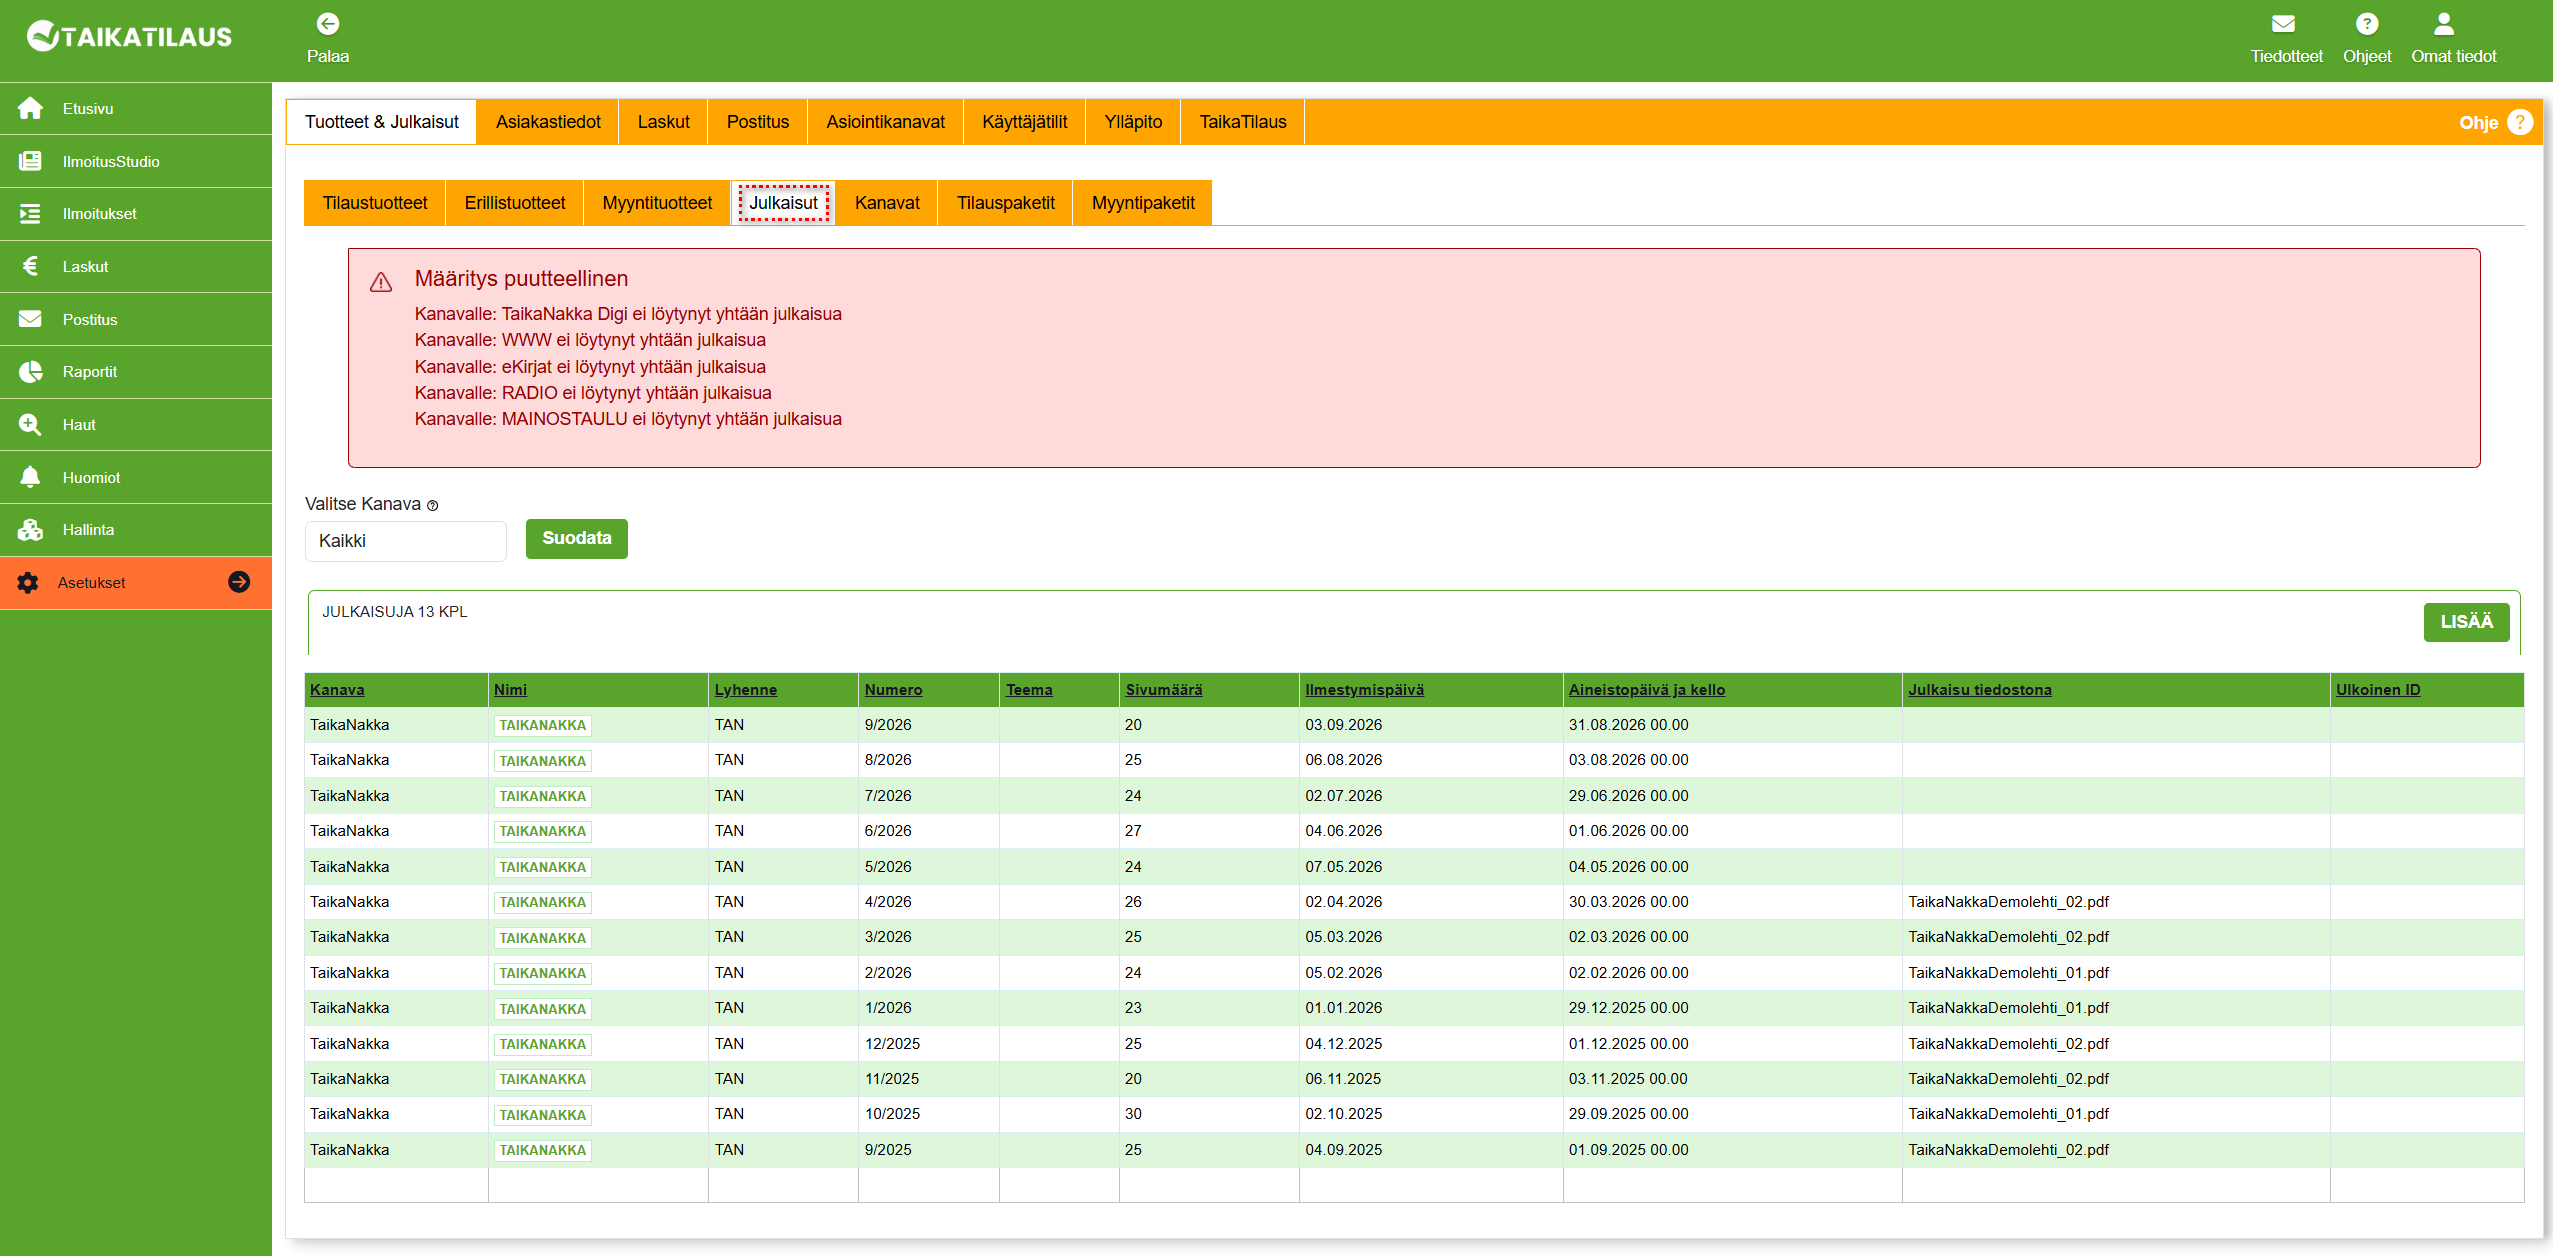Open IlmoitusStudio newspaper icon
This screenshot has width=2553, height=1256.
click(x=31, y=161)
